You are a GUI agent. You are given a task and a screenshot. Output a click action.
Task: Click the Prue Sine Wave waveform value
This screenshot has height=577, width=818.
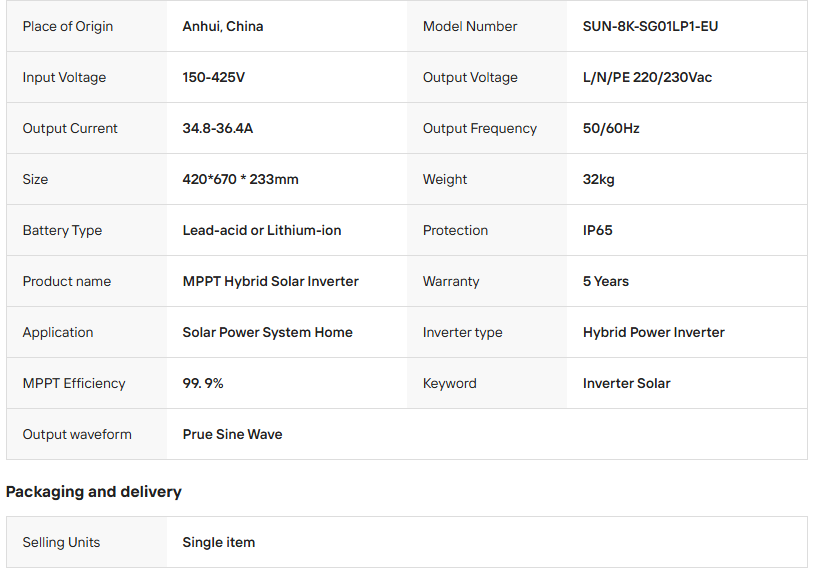(x=232, y=434)
